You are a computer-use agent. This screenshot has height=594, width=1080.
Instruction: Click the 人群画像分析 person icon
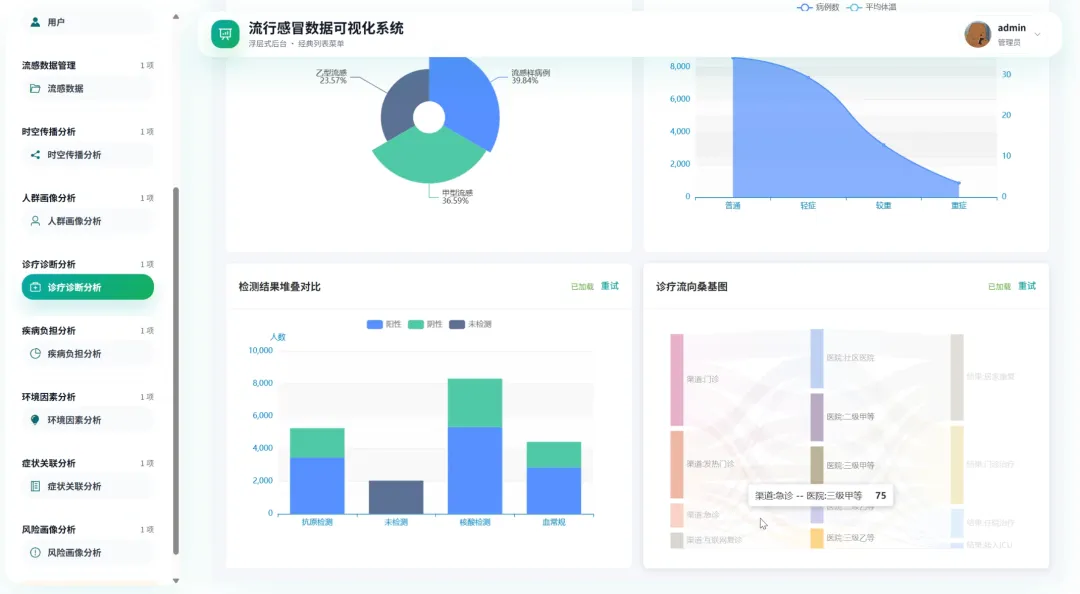tap(35, 221)
